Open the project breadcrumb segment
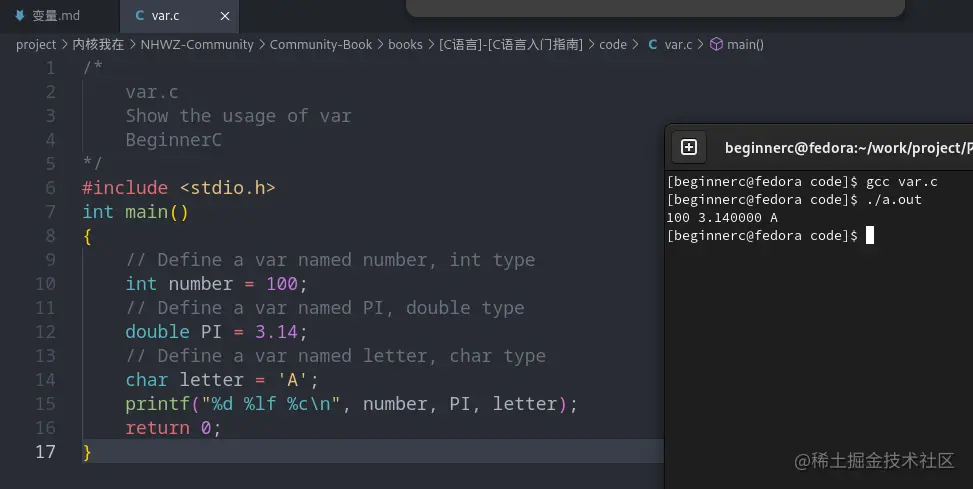 click(x=36, y=45)
